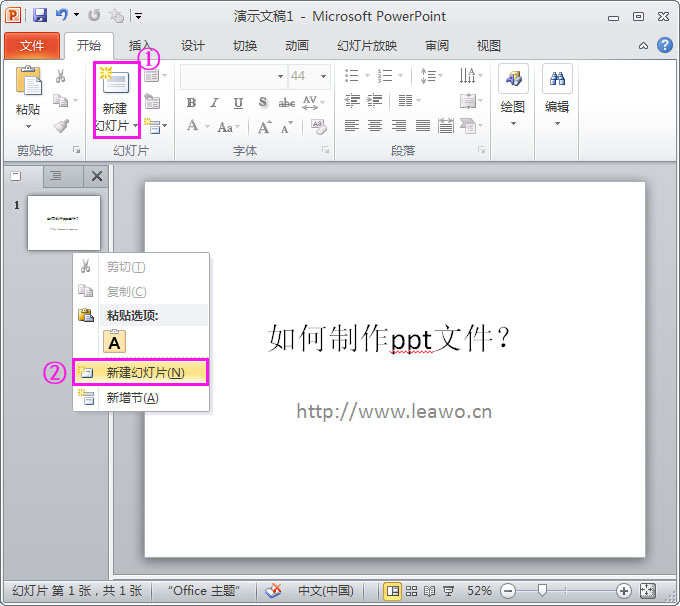The image size is (680, 606).
Task: Toggle numbered list
Action: click(x=385, y=76)
